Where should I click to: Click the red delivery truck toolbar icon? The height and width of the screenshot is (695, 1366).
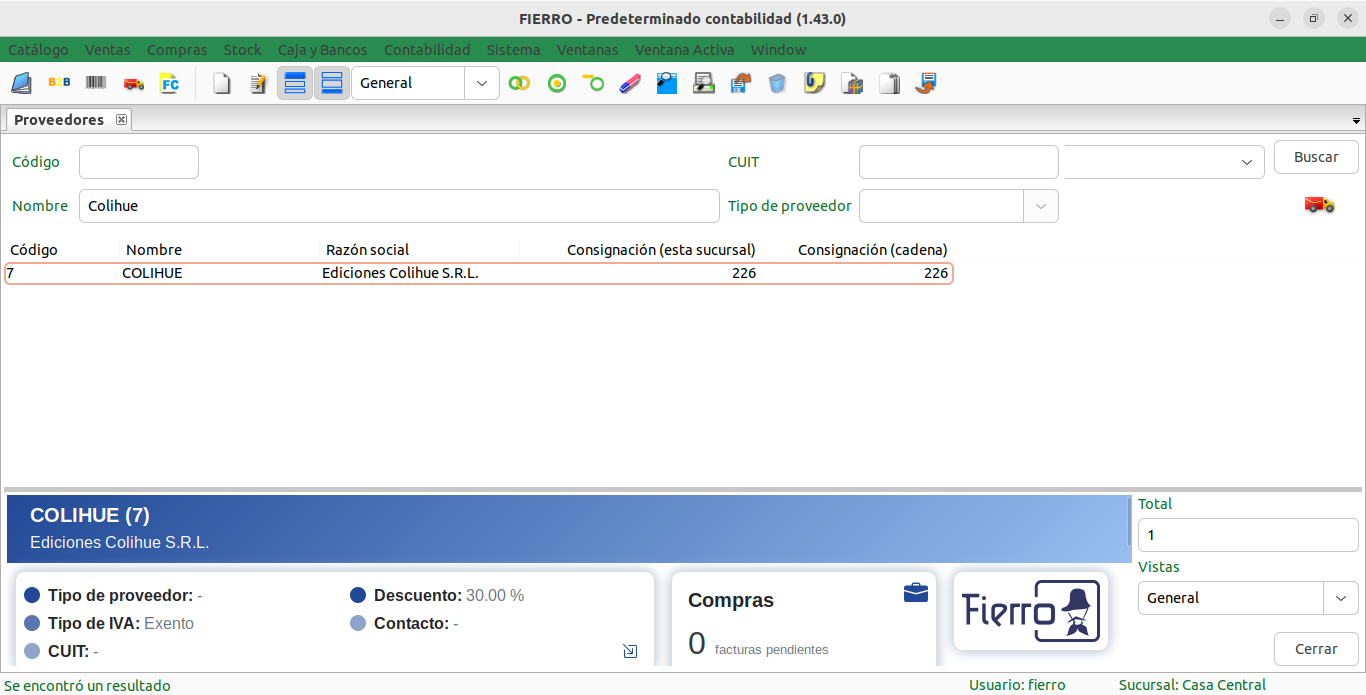coord(133,83)
